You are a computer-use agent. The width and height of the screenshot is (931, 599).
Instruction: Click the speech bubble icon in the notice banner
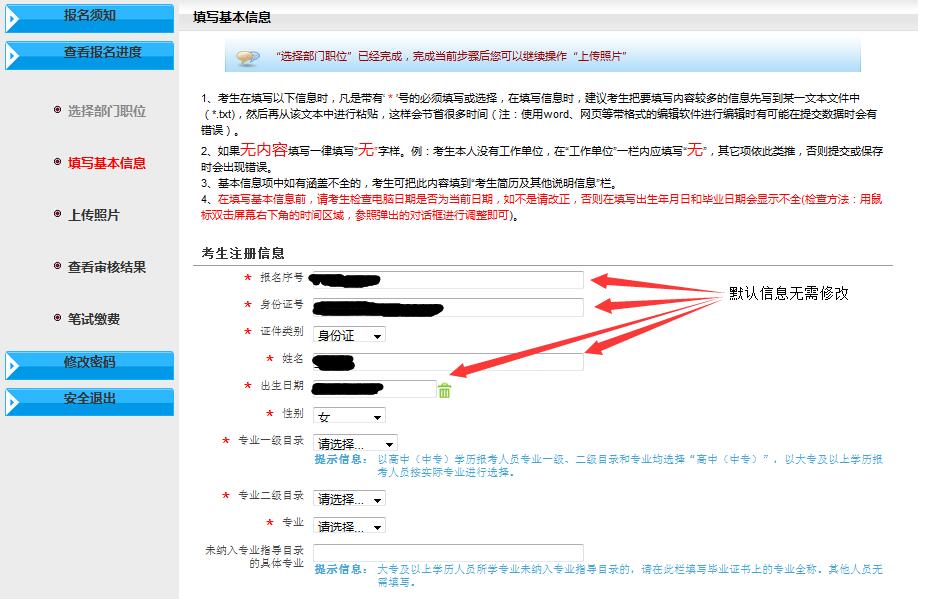click(x=248, y=58)
